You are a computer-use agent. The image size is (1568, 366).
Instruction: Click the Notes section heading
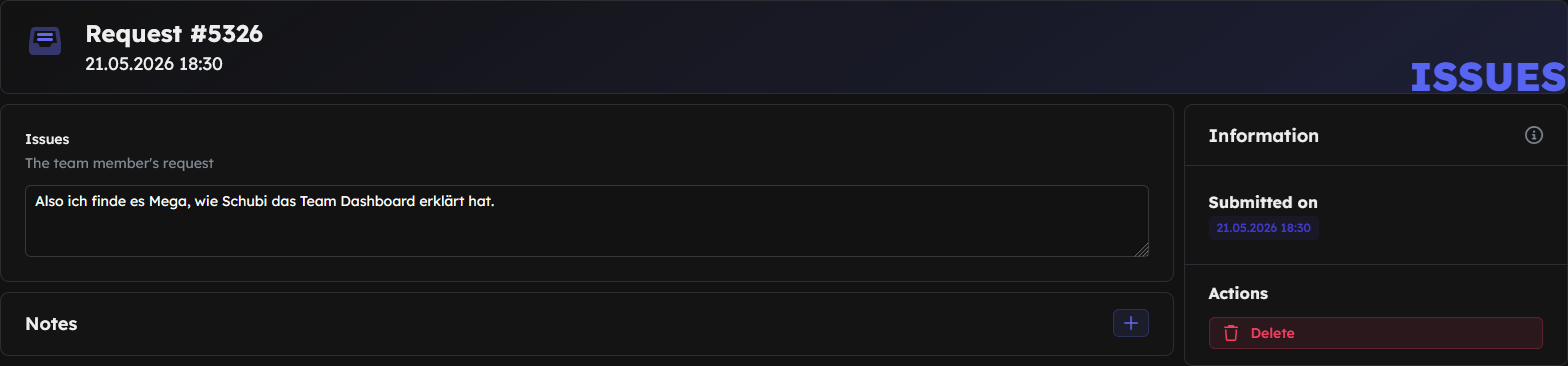click(x=51, y=324)
